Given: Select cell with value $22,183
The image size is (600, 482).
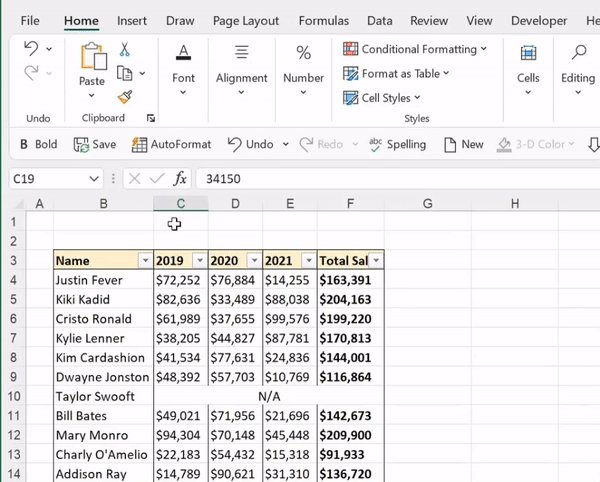Looking at the screenshot, I should point(181,454).
